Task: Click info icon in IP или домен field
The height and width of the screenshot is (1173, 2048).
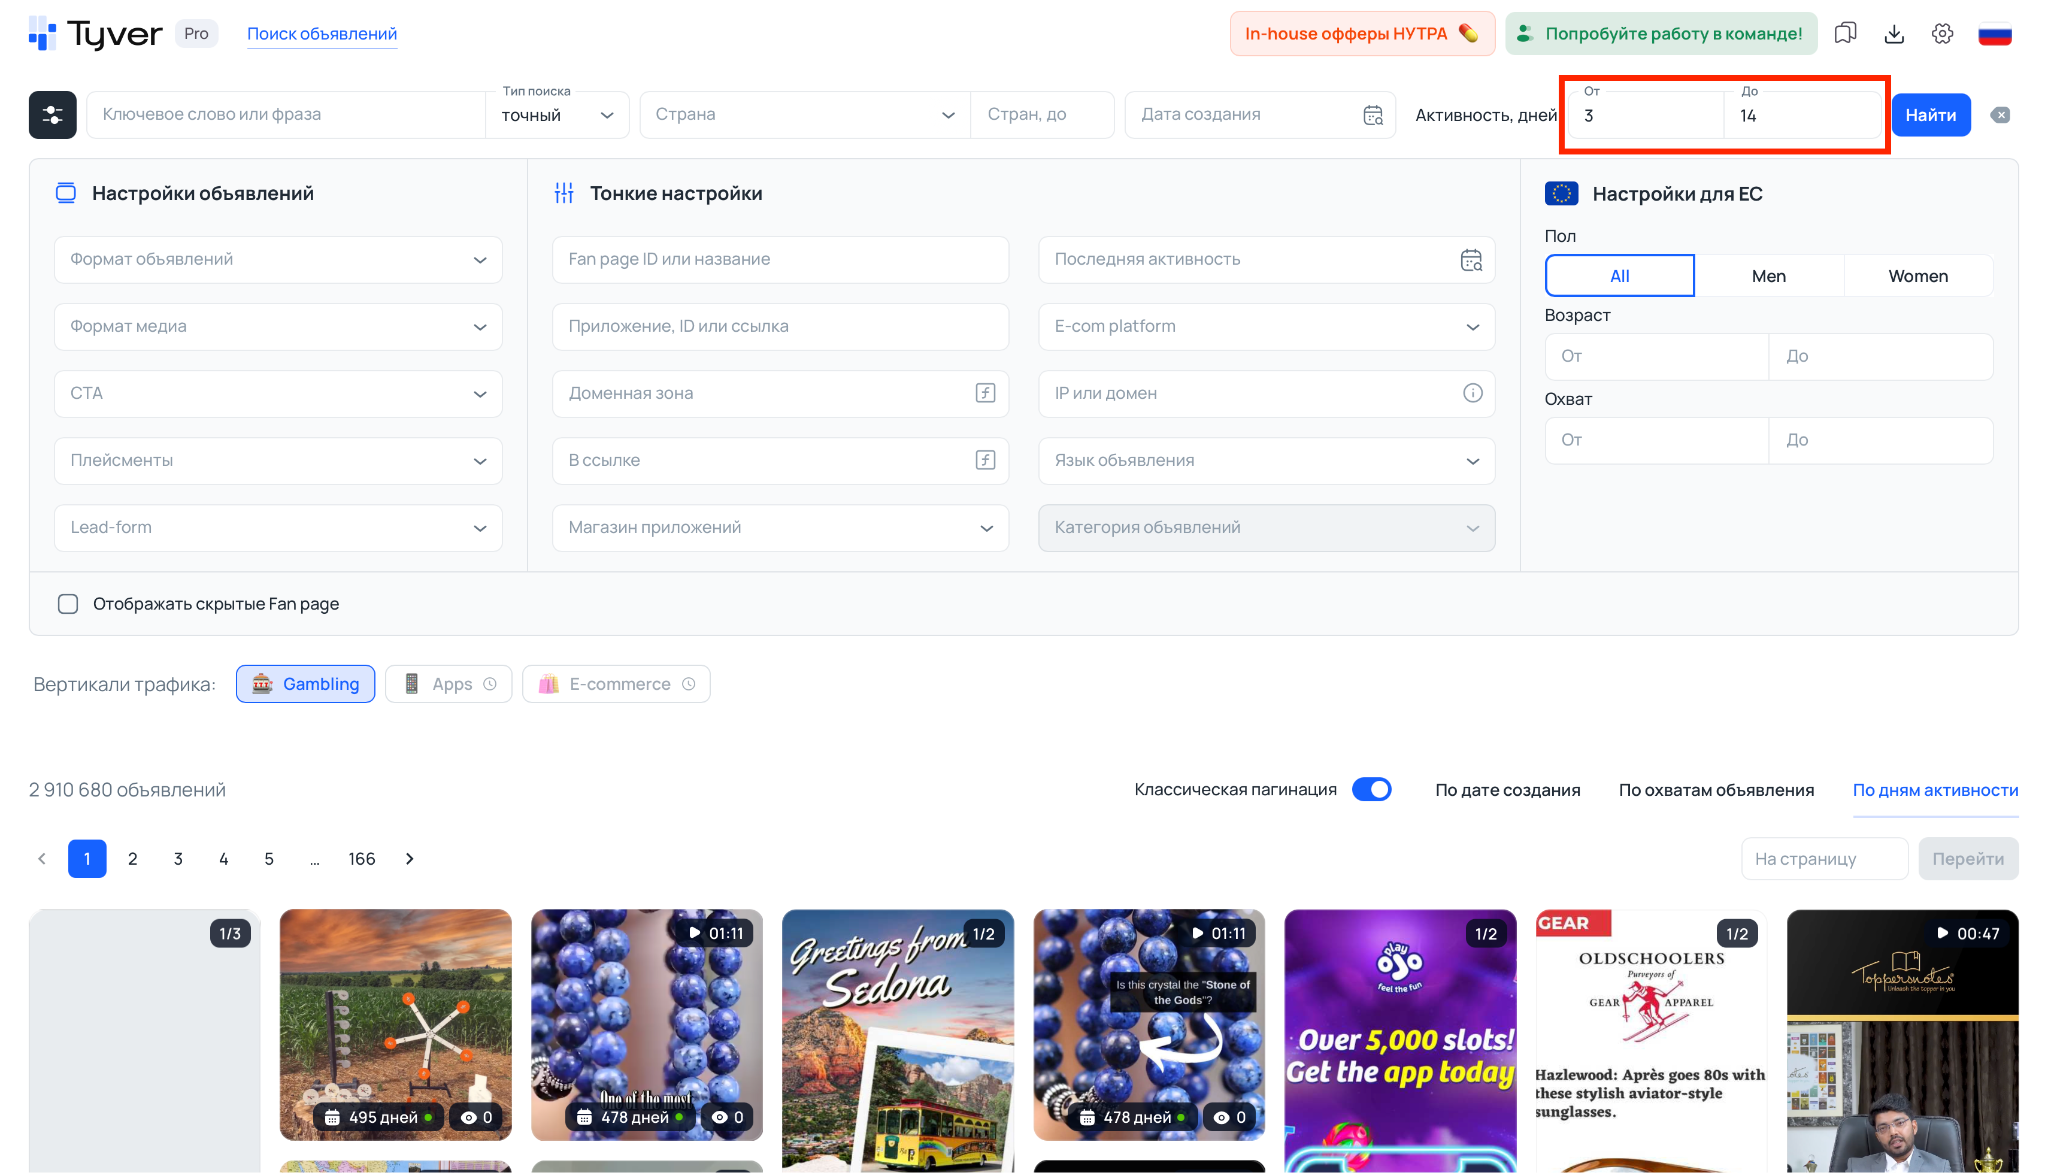Action: pos(1472,393)
